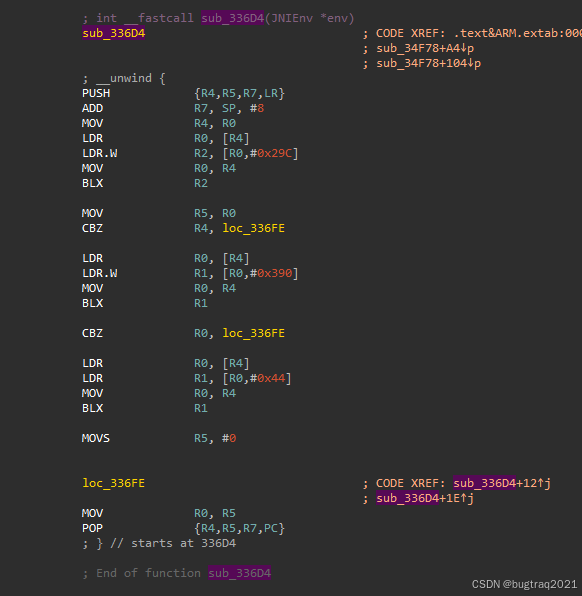This screenshot has height=596, width=582.
Task: Click the ADD R7, SP, #8 instruction
Action: pyautogui.click(x=173, y=108)
